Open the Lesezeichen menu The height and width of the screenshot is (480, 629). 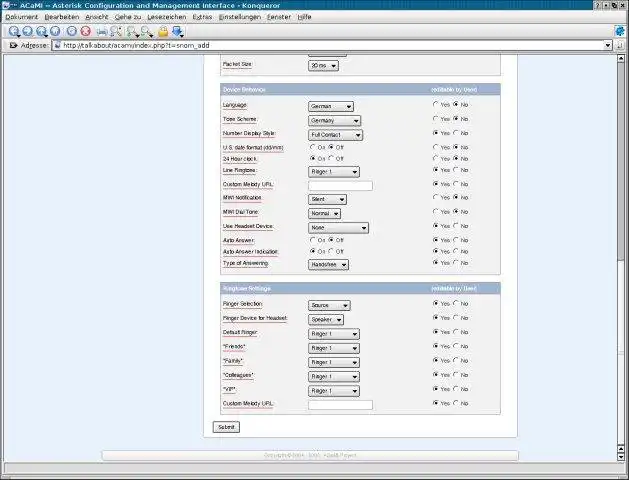(166, 17)
